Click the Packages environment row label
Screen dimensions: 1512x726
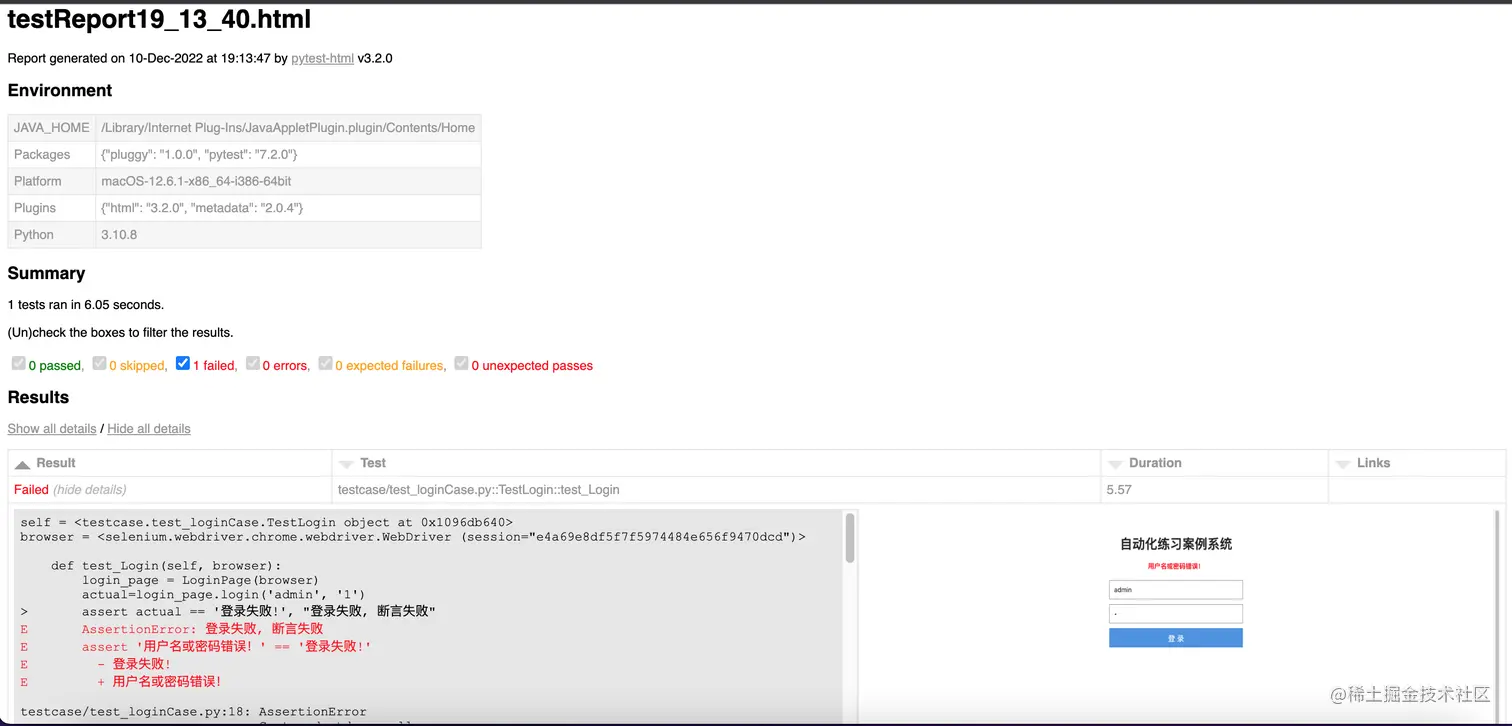[x=42, y=155]
